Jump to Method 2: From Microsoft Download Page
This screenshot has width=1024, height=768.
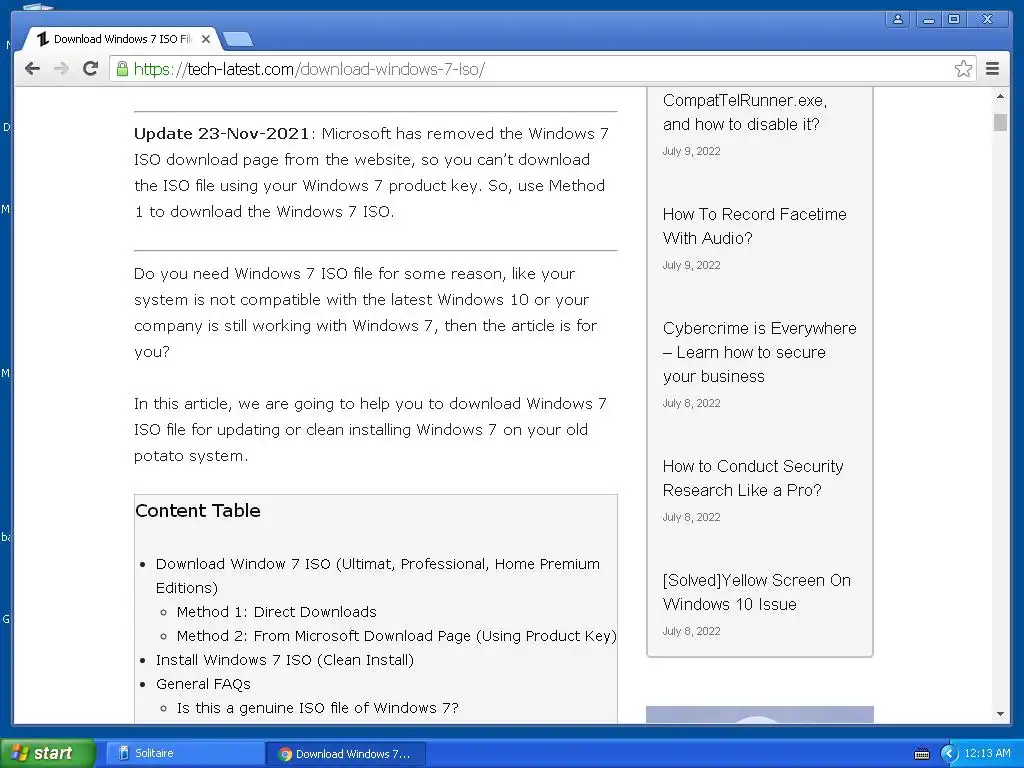[x=396, y=636]
